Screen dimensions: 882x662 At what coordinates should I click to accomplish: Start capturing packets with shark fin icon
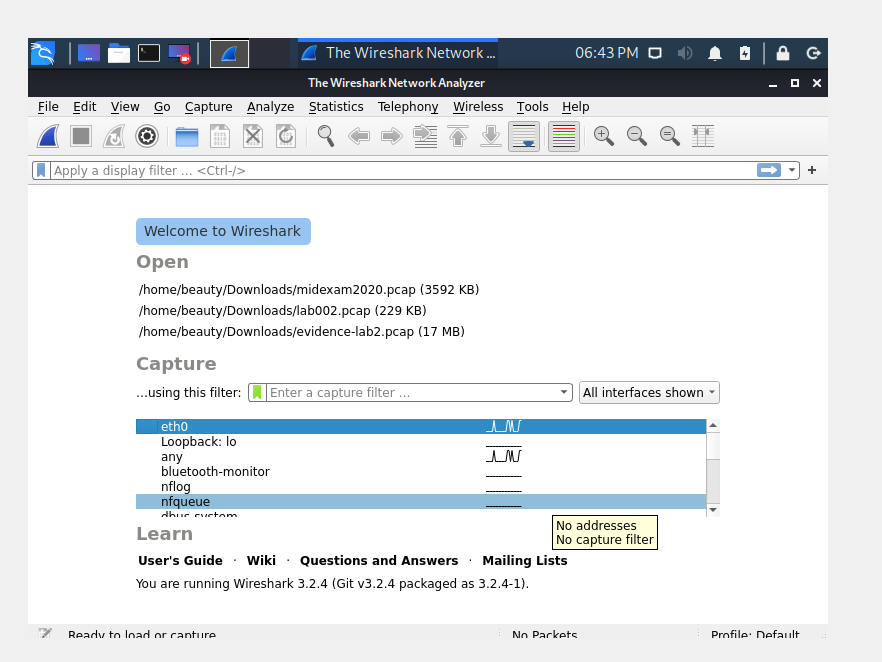pyautogui.click(x=48, y=137)
